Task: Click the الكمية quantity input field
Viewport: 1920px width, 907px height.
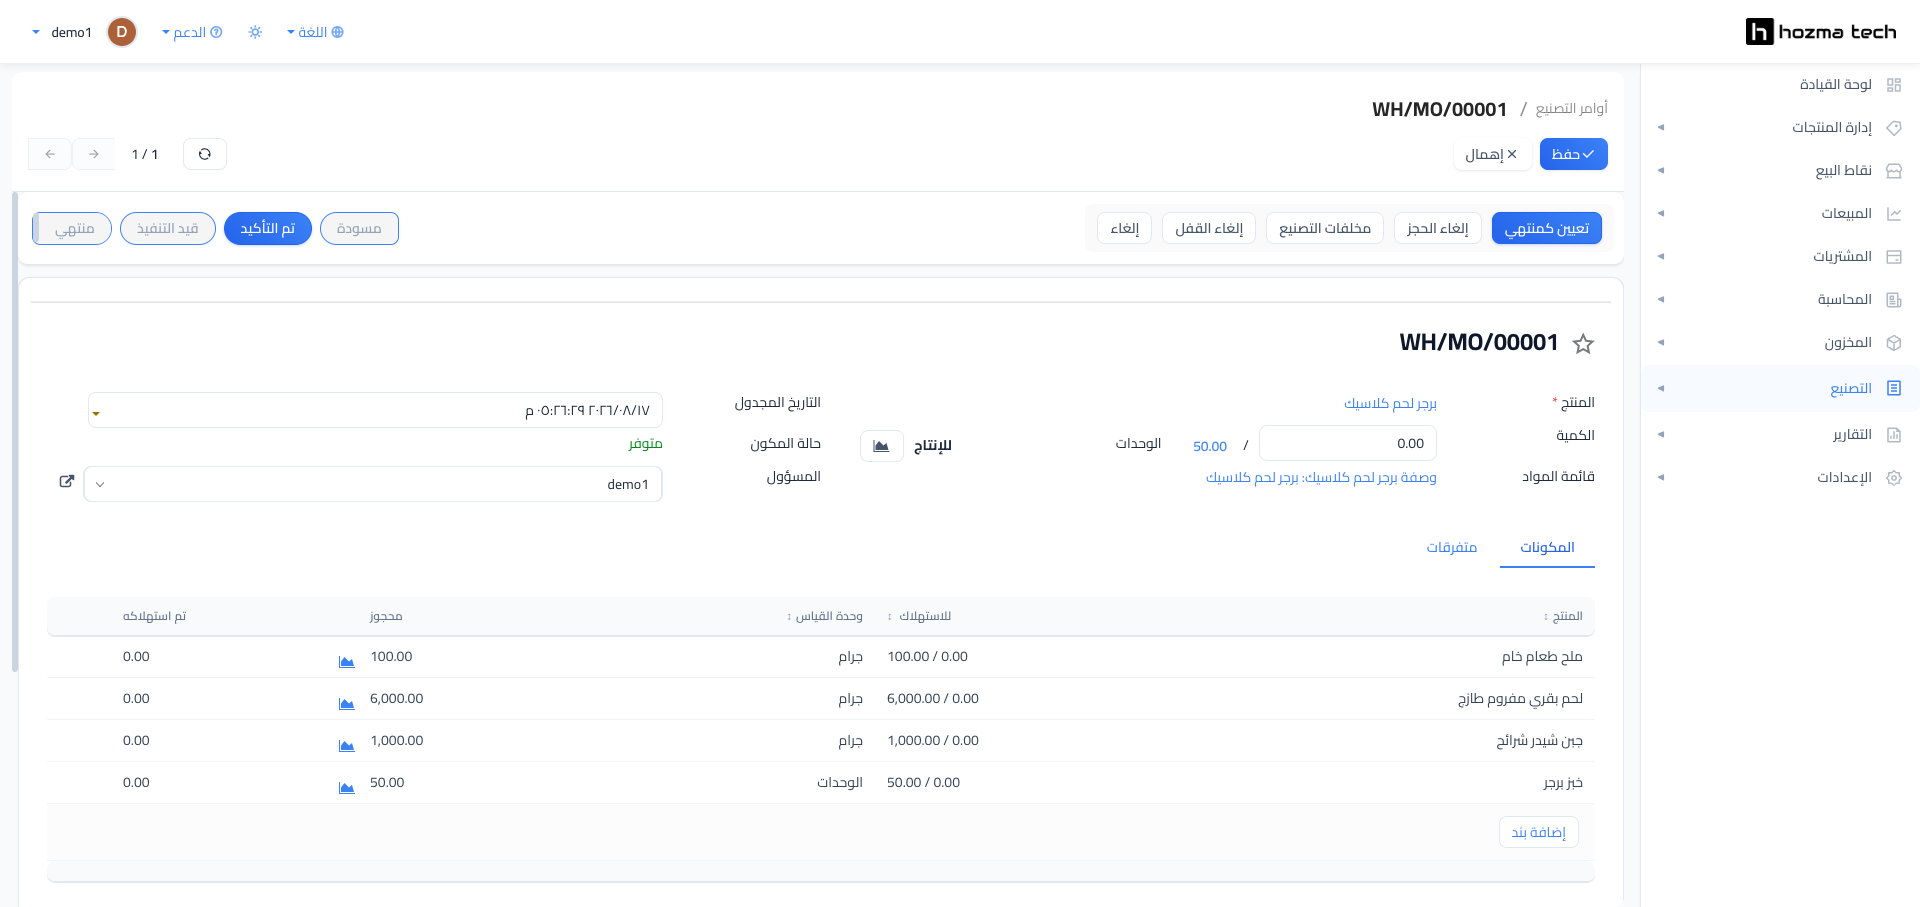Action: click(x=1348, y=443)
